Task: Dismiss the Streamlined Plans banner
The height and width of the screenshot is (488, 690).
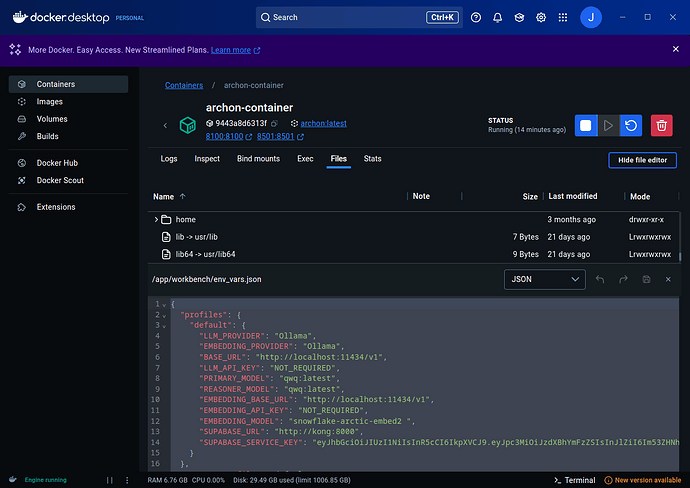Action: 675,49
